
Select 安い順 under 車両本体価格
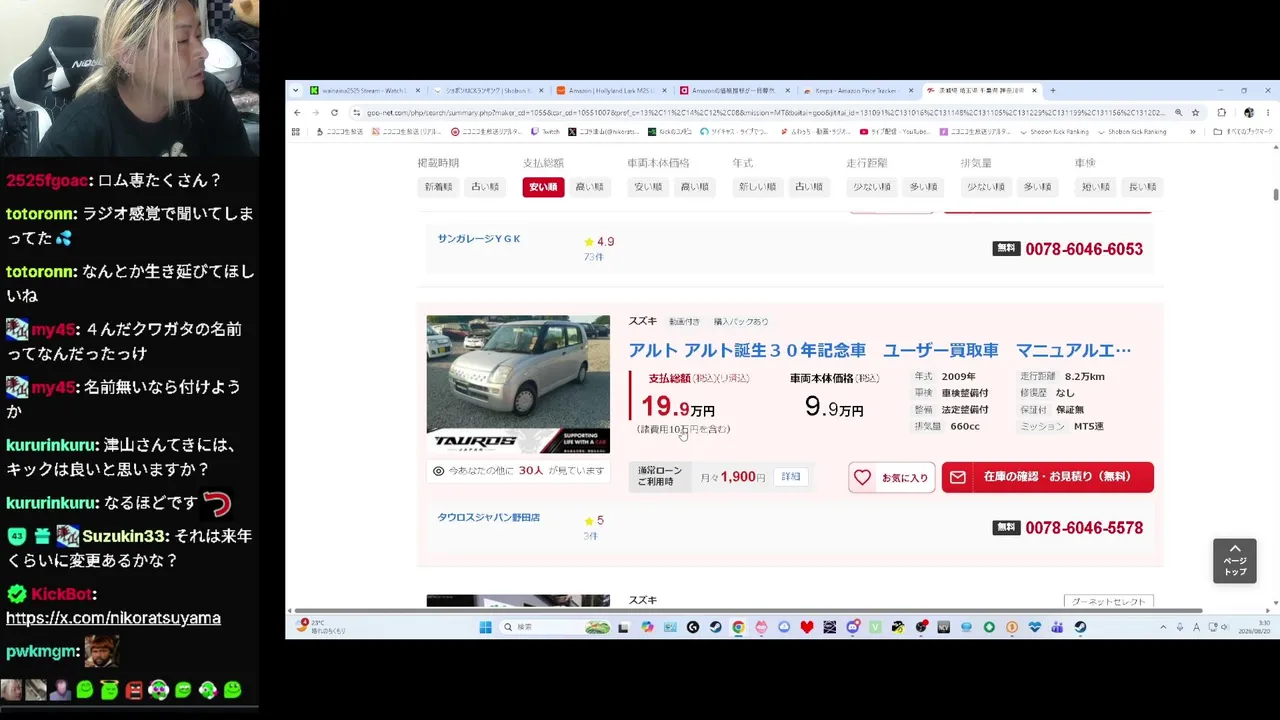pos(648,187)
